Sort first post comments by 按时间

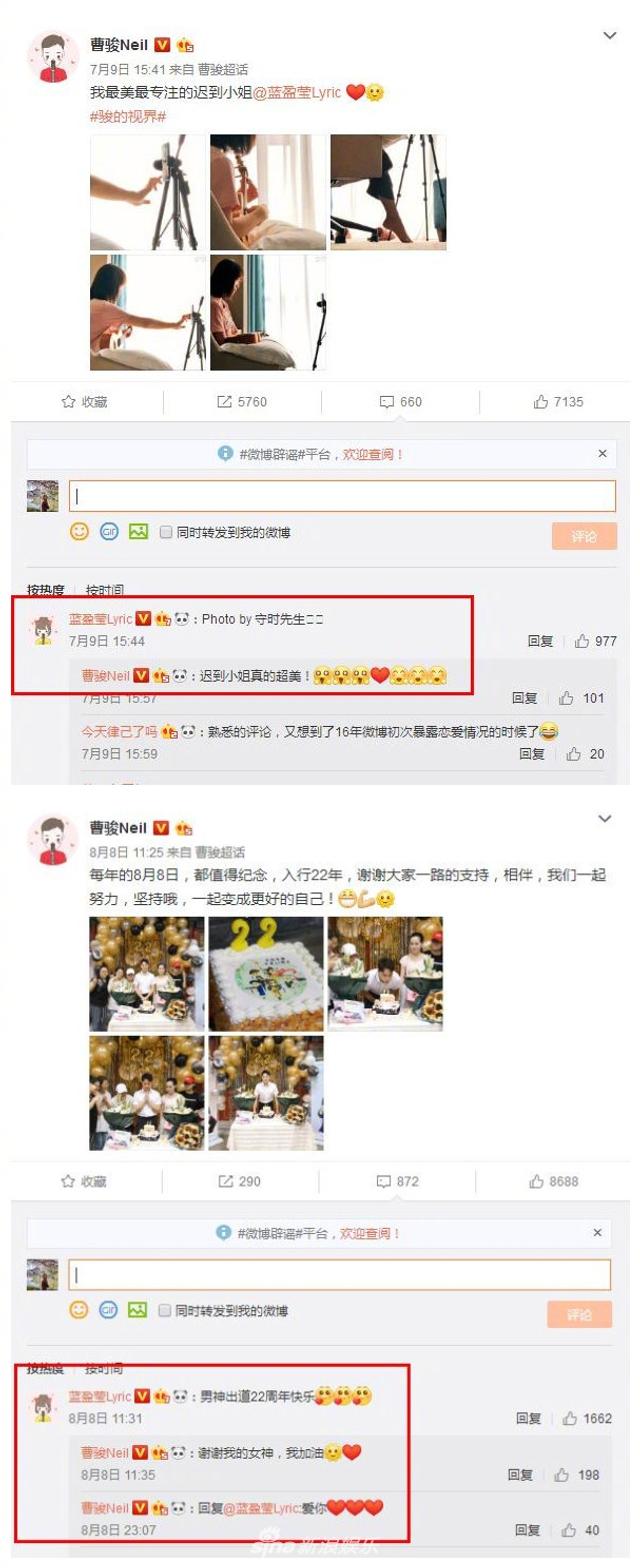click(105, 590)
